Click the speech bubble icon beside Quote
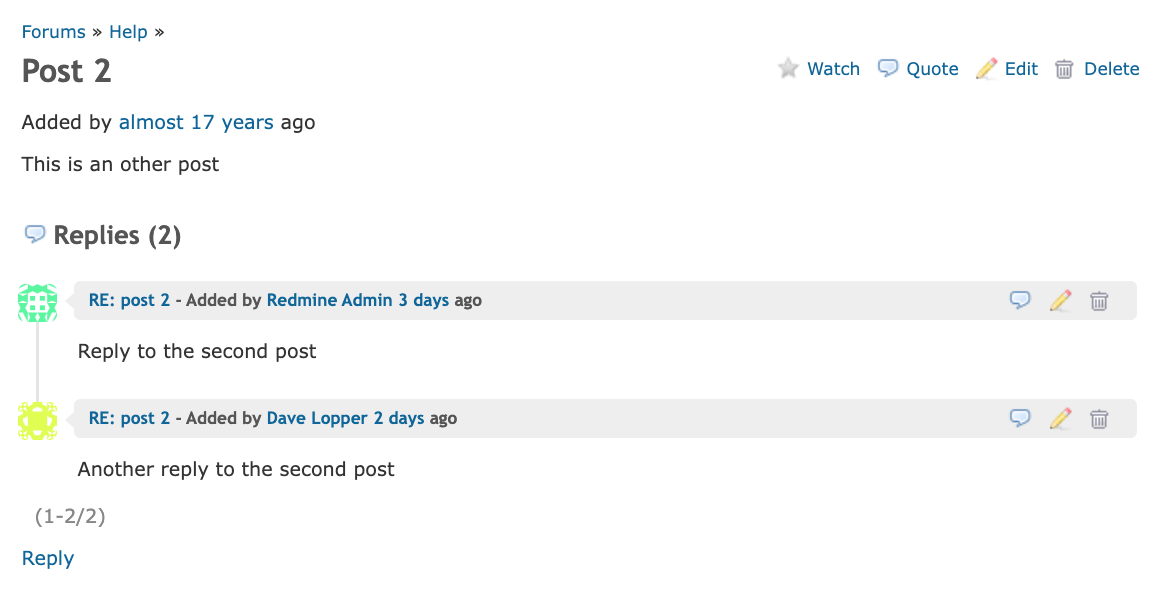Viewport: 1164px width, 604px height. click(888, 68)
